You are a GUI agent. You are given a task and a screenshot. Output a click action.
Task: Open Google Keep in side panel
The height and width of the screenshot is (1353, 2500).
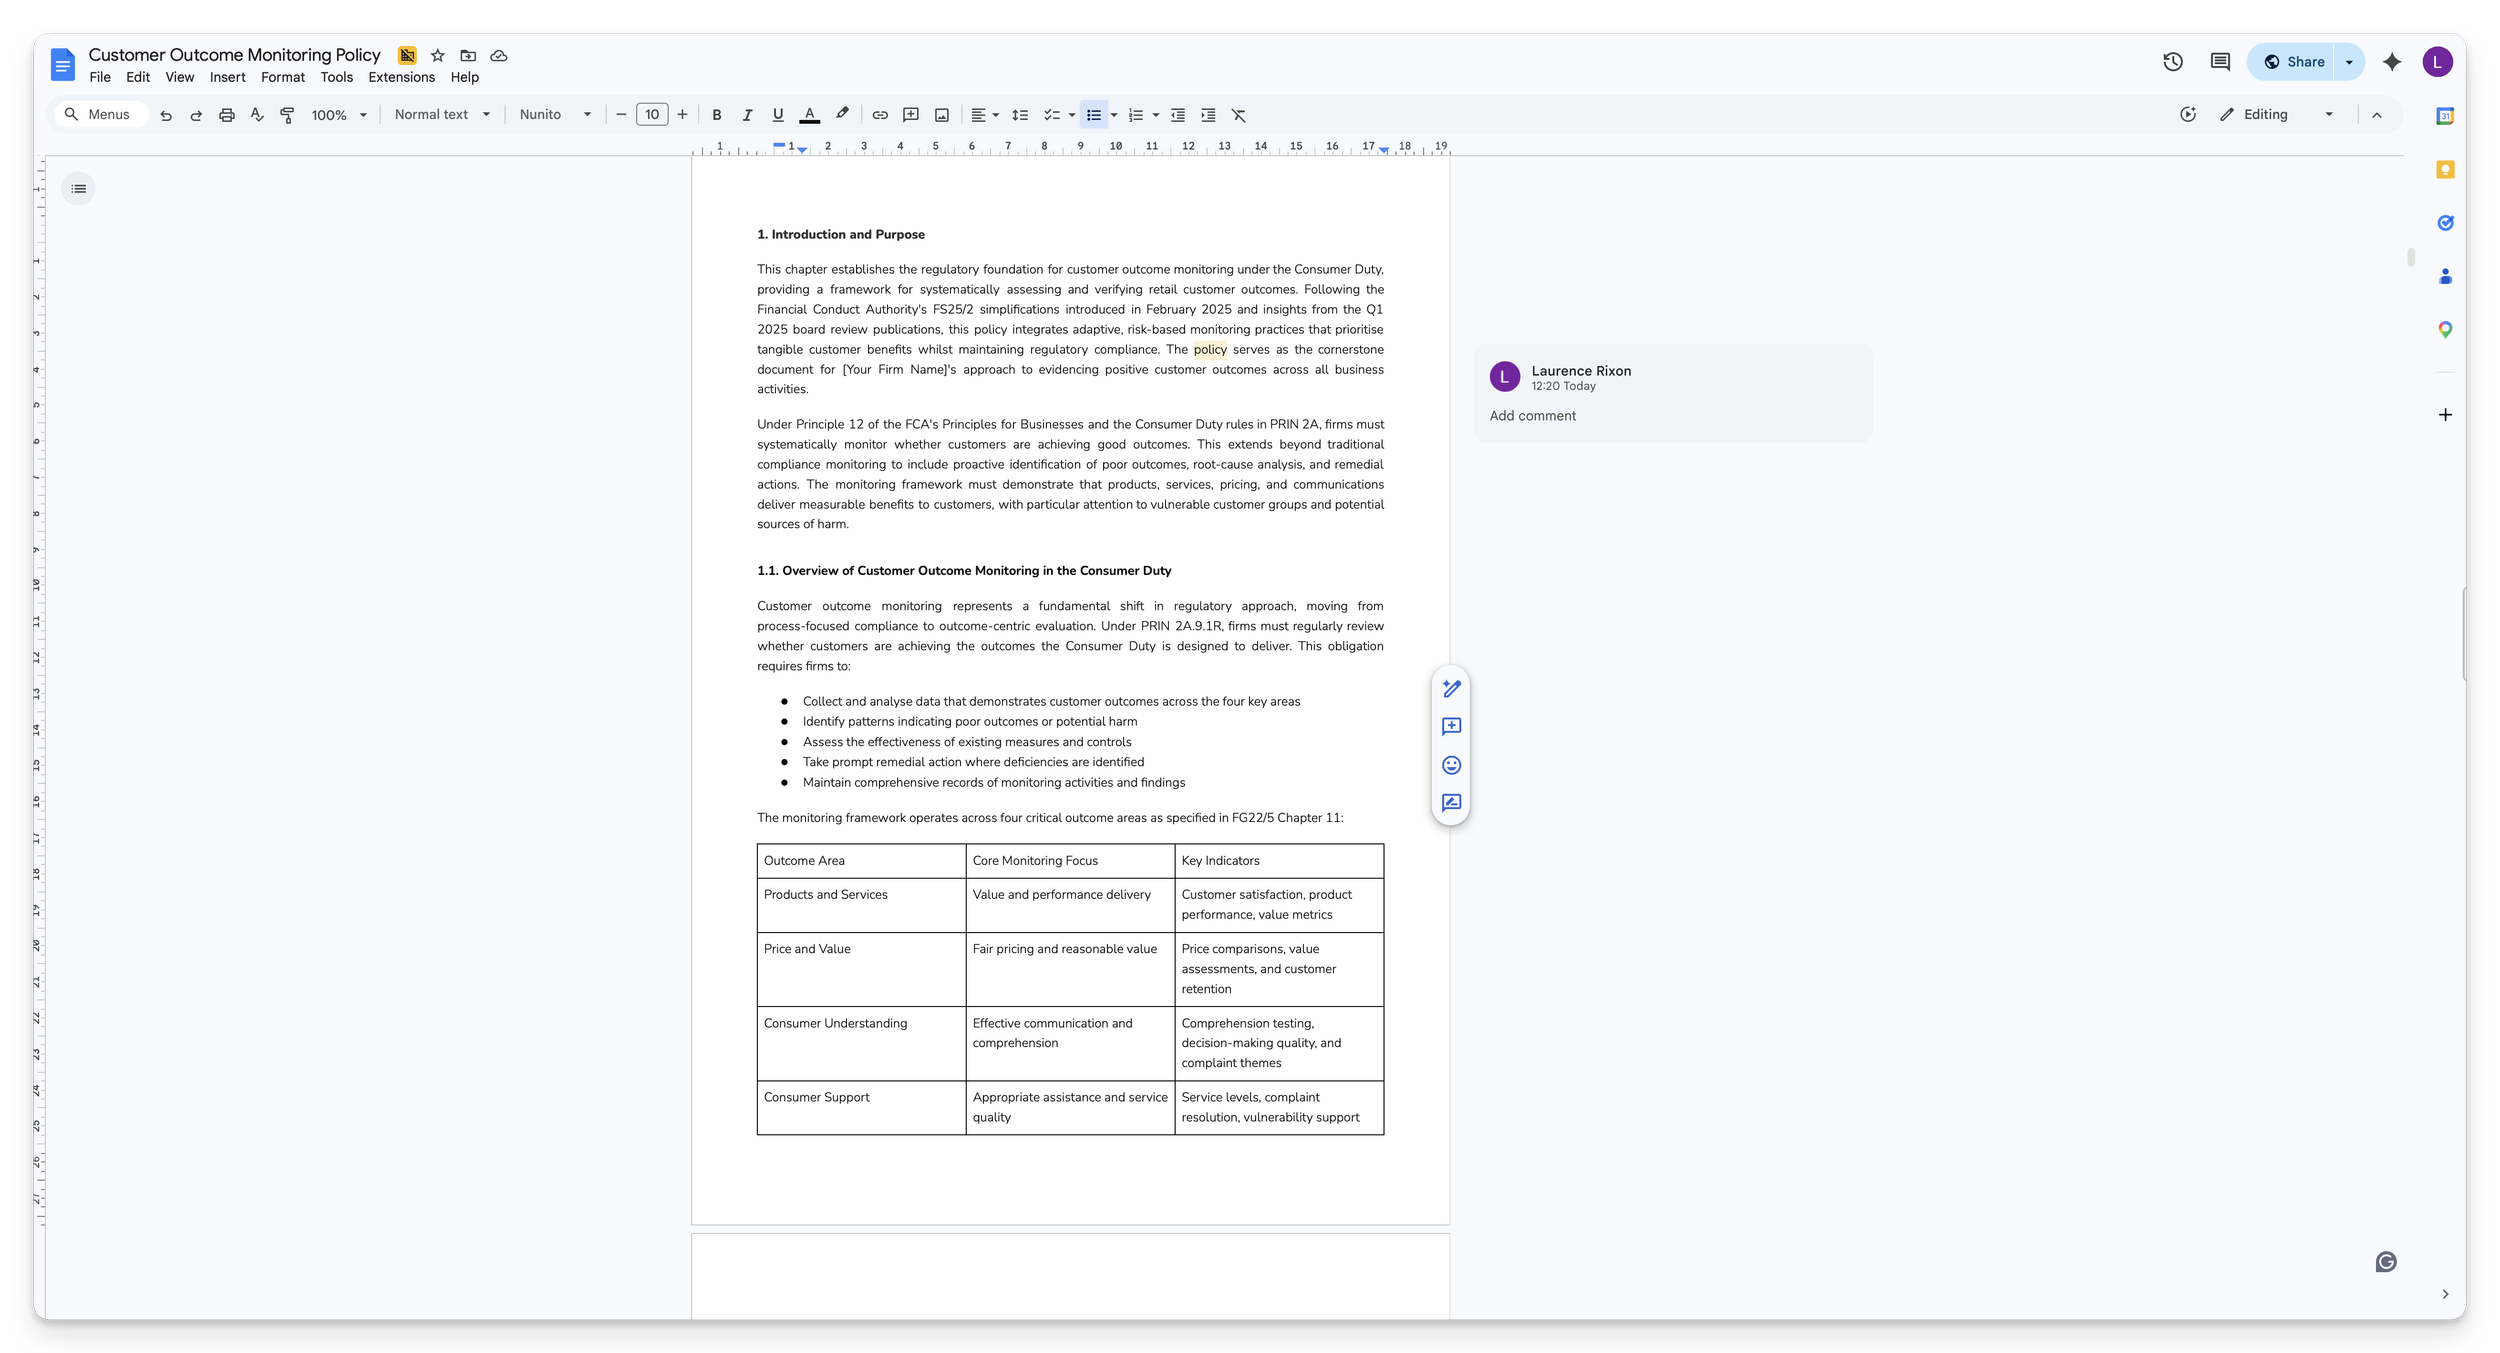[2444, 170]
